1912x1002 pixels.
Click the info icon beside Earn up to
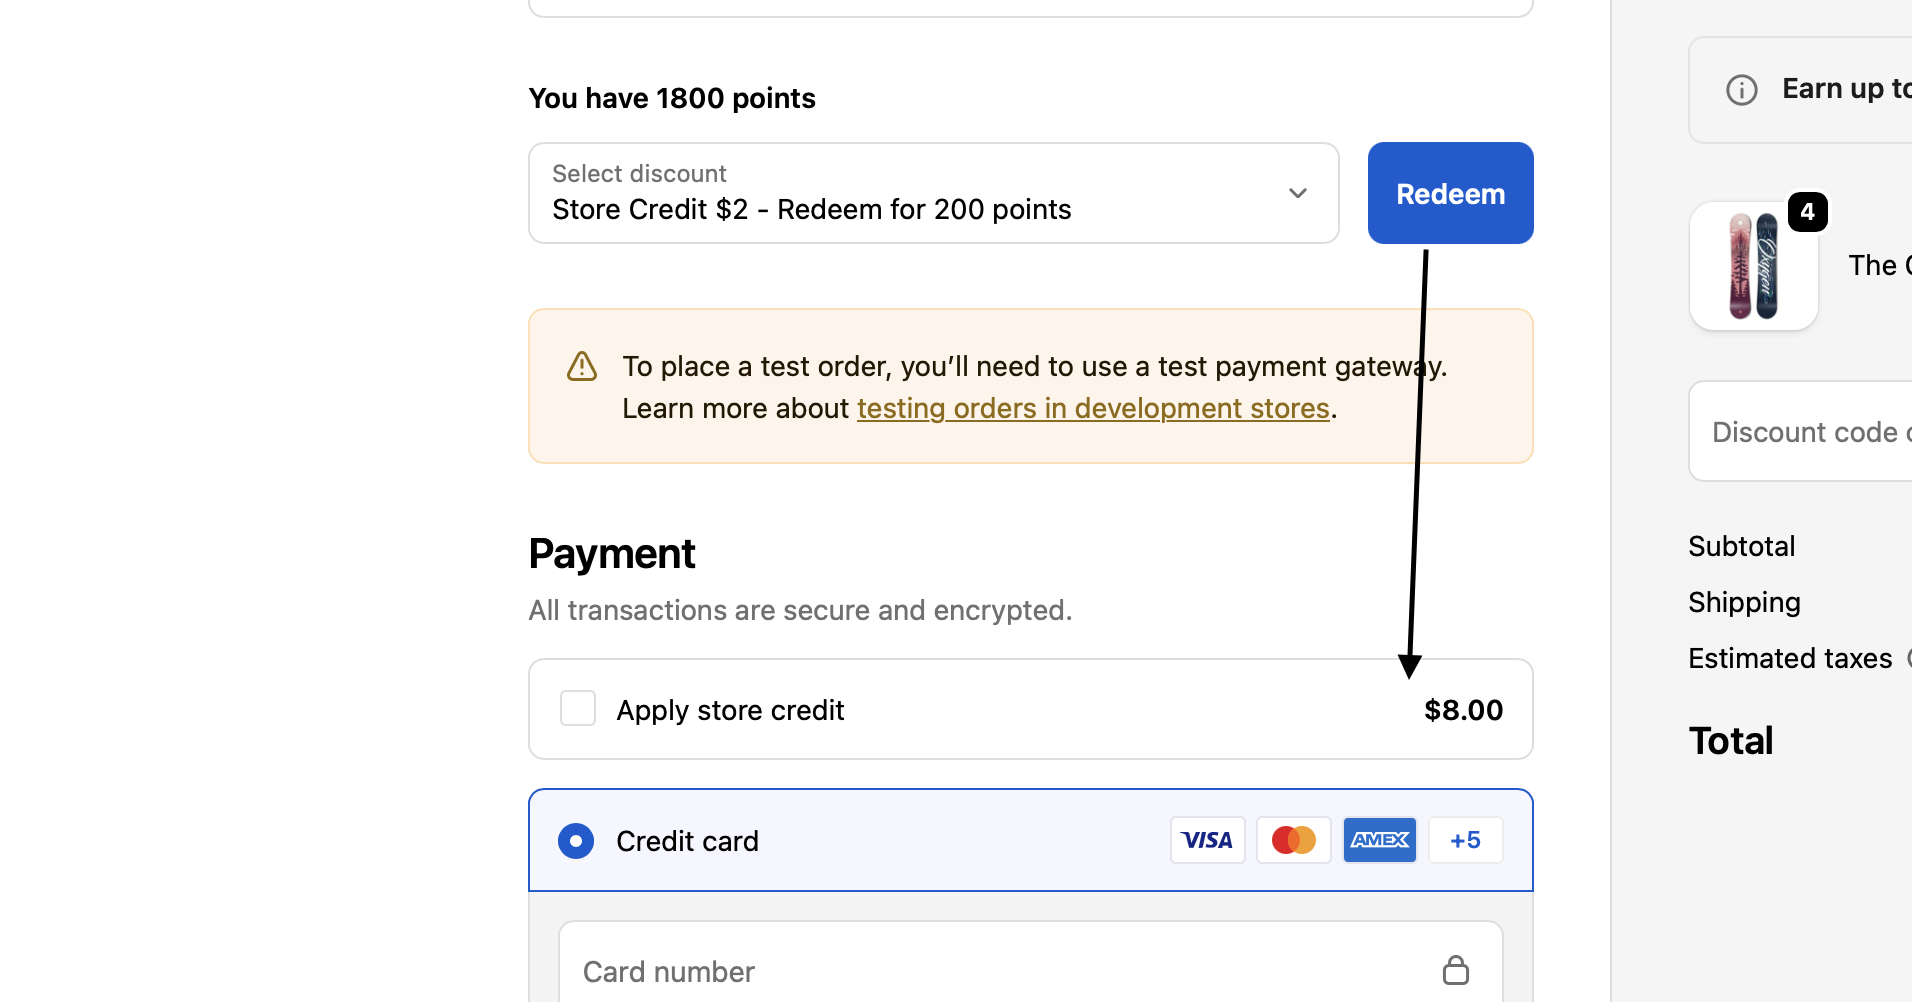(x=1741, y=90)
